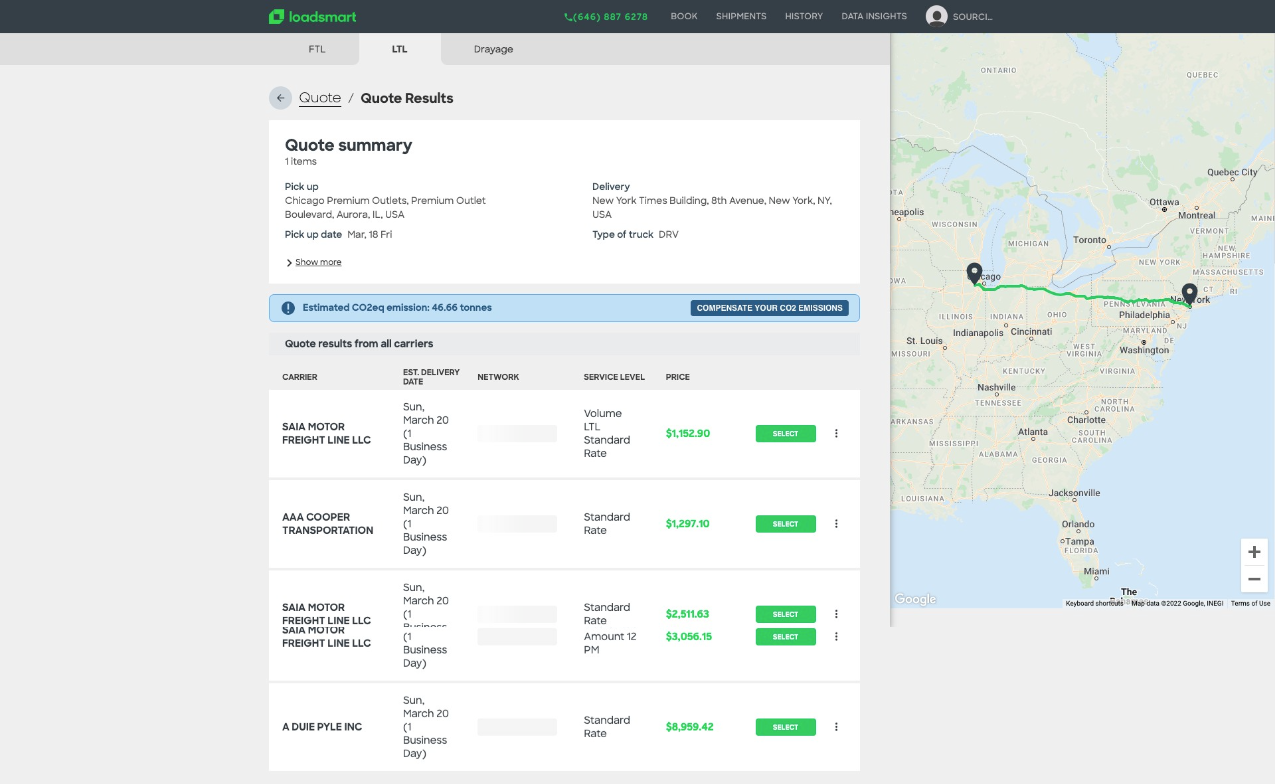Zoom out on the map
Viewport: 1275px width, 784px height.
[x=1254, y=579]
